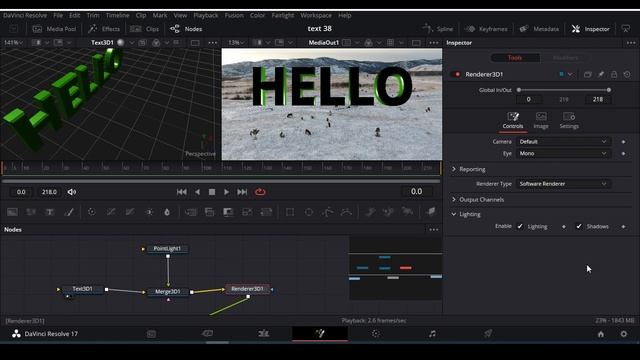Image resolution: width=640 pixels, height=360 pixels.
Task: Click the Camera keyframe diamond
Action: click(623, 142)
